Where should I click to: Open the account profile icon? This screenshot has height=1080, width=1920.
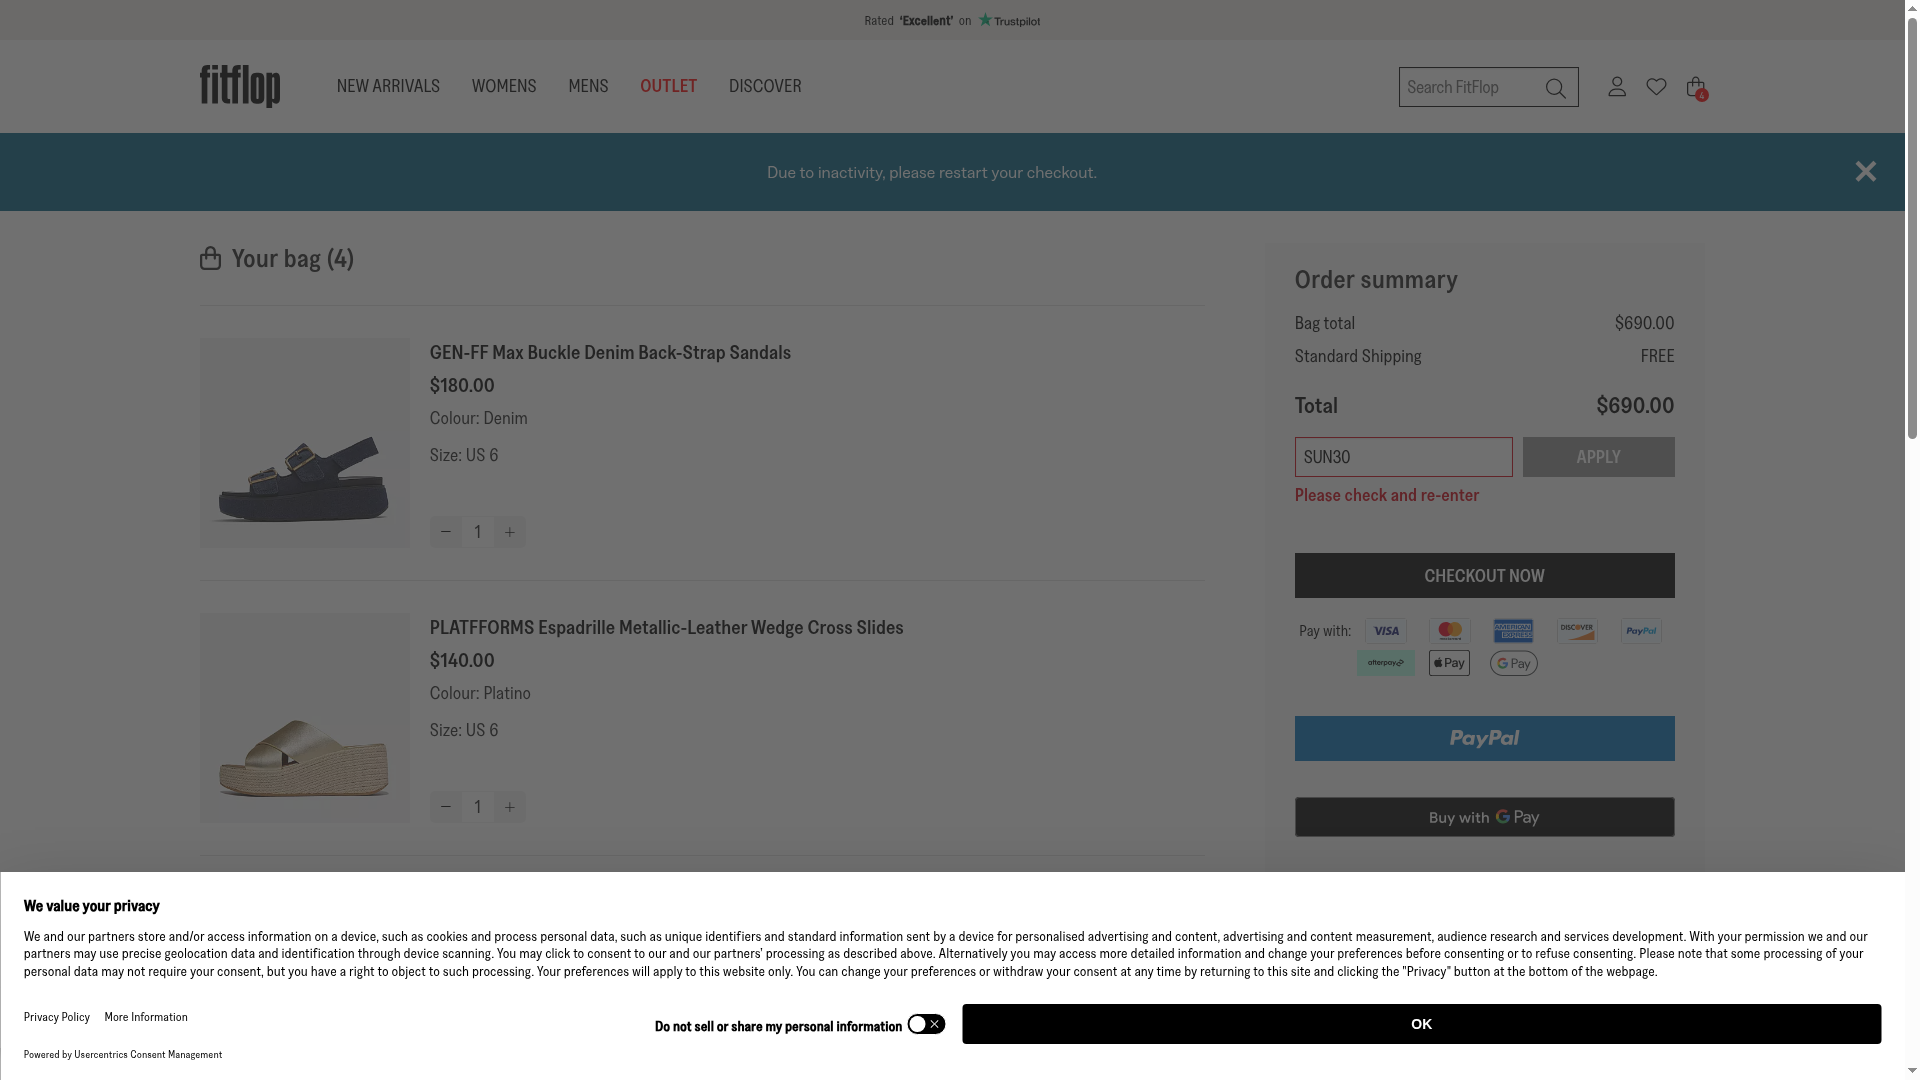(x=1617, y=86)
